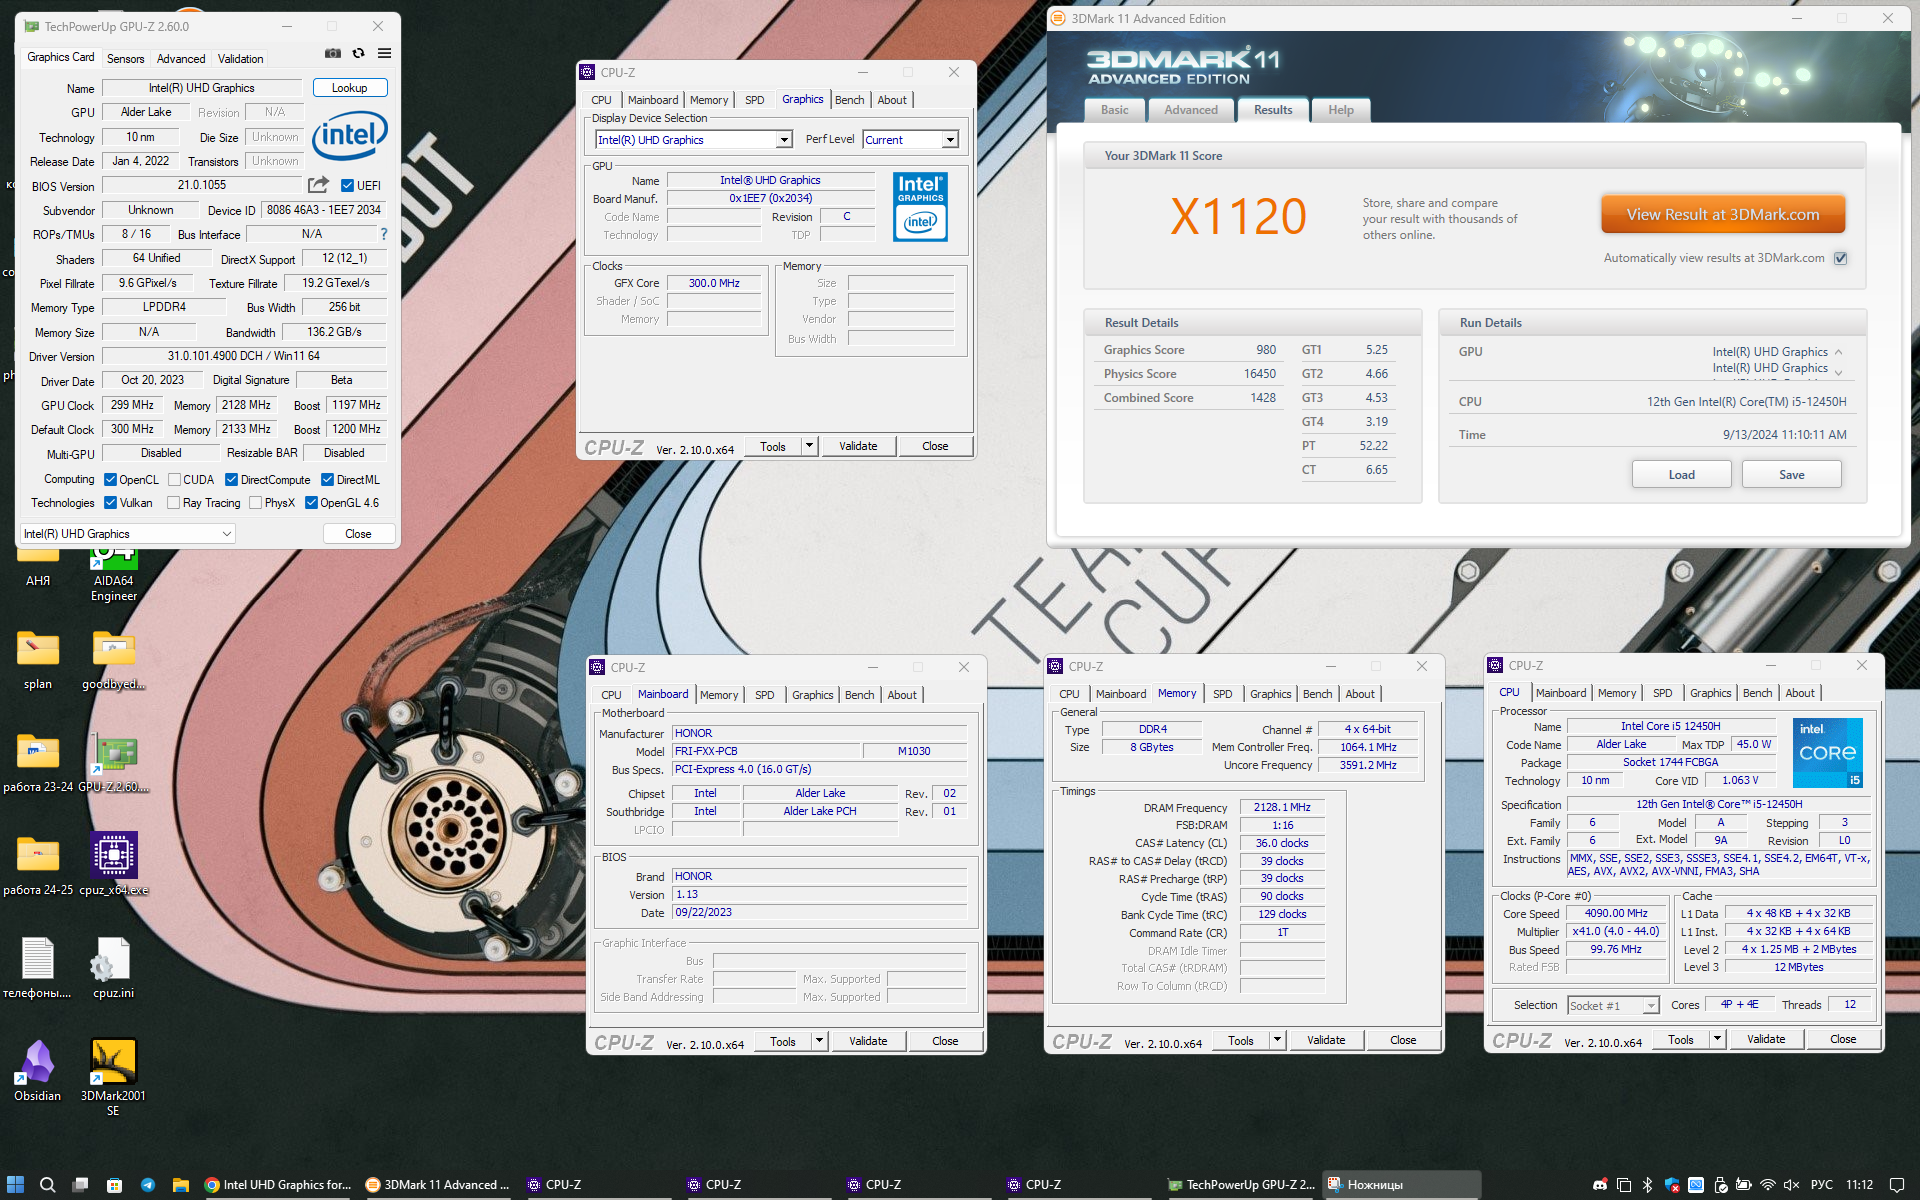Click the Load button in Run Details
This screenshot has width=1920, height=1200.
[x=1681, y=474]
